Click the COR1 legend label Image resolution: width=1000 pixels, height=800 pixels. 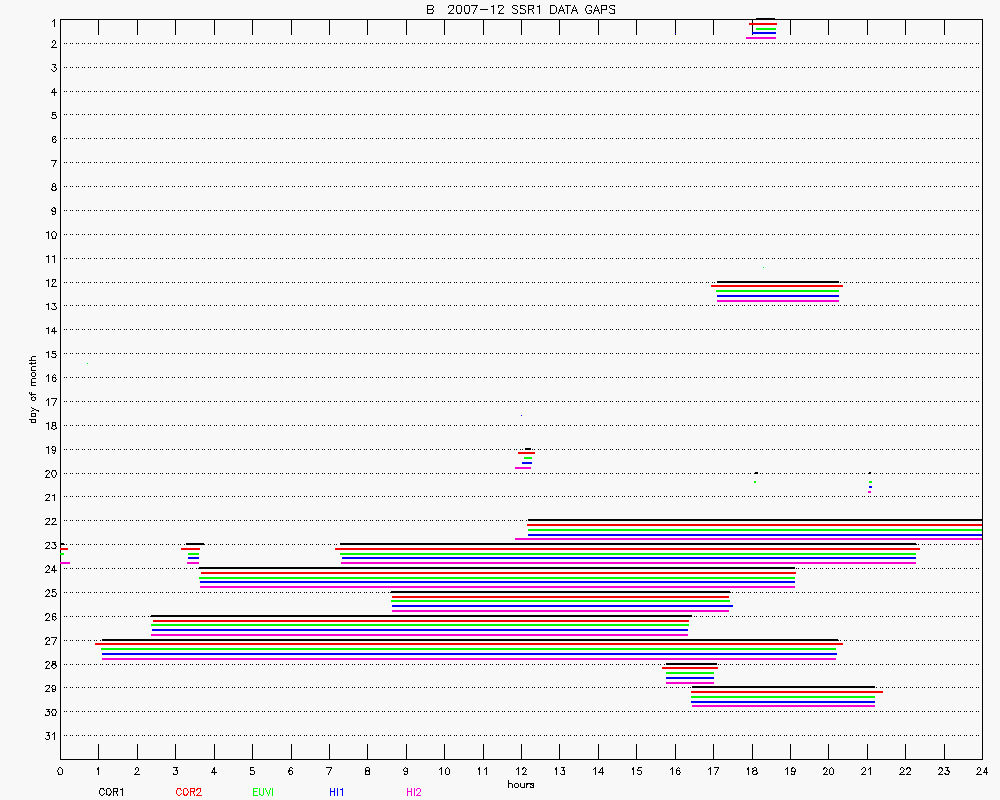pos(111,792)
